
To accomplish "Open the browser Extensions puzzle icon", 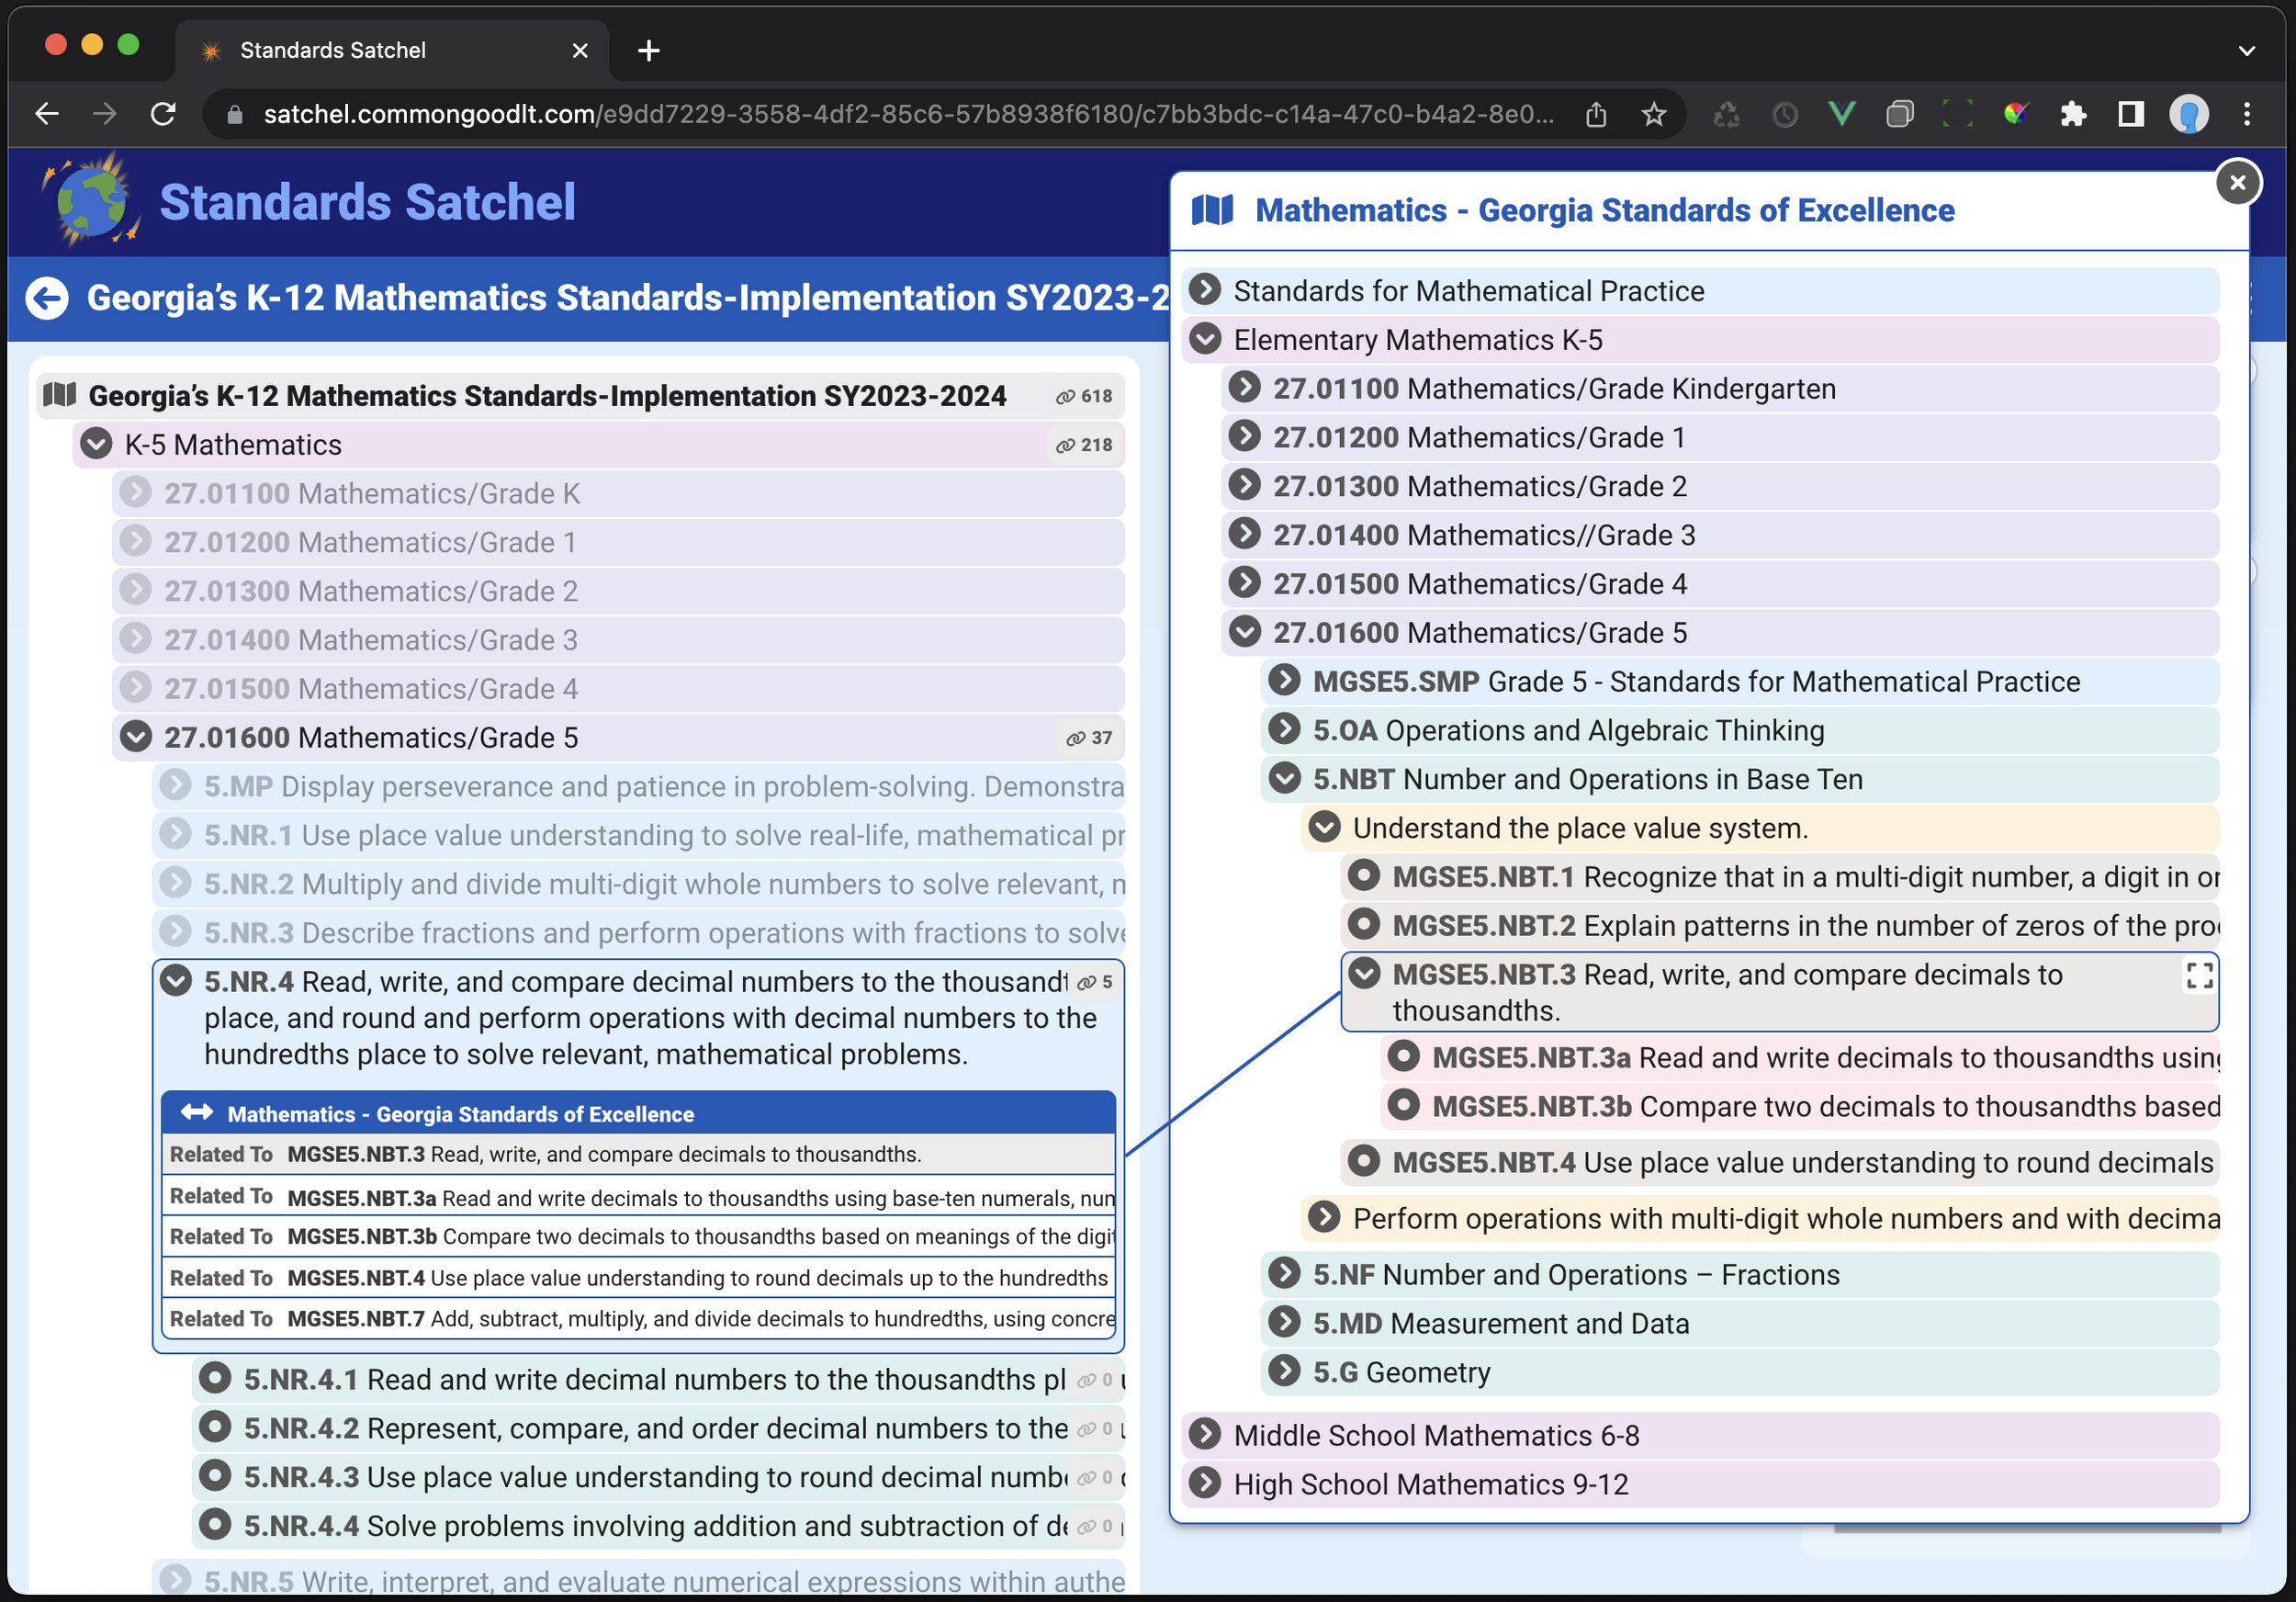I will click(2073, 114).
